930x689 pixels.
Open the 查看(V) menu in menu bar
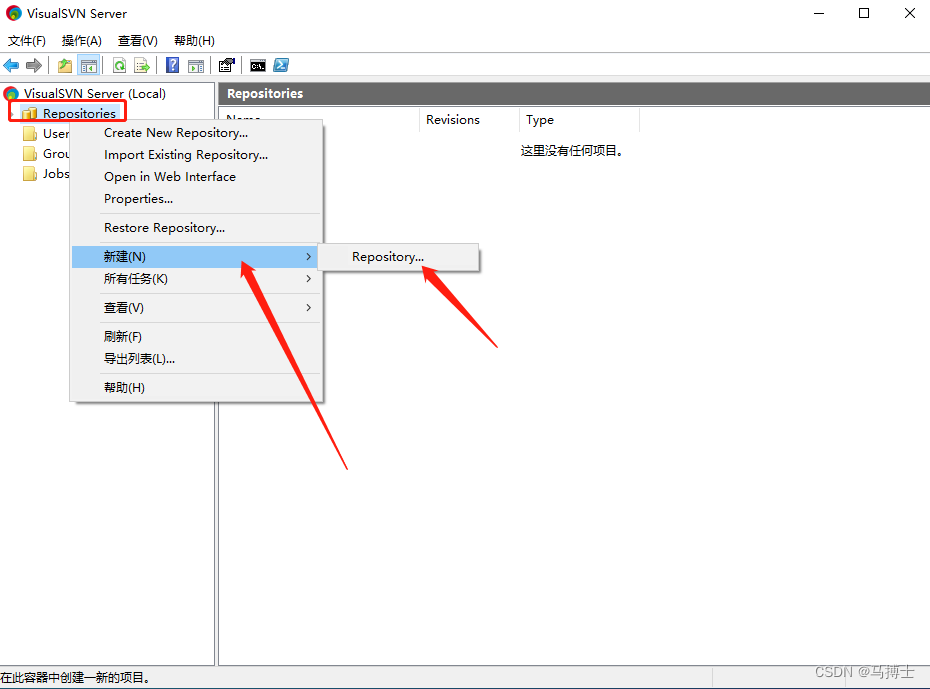click(x=138, y=40)
